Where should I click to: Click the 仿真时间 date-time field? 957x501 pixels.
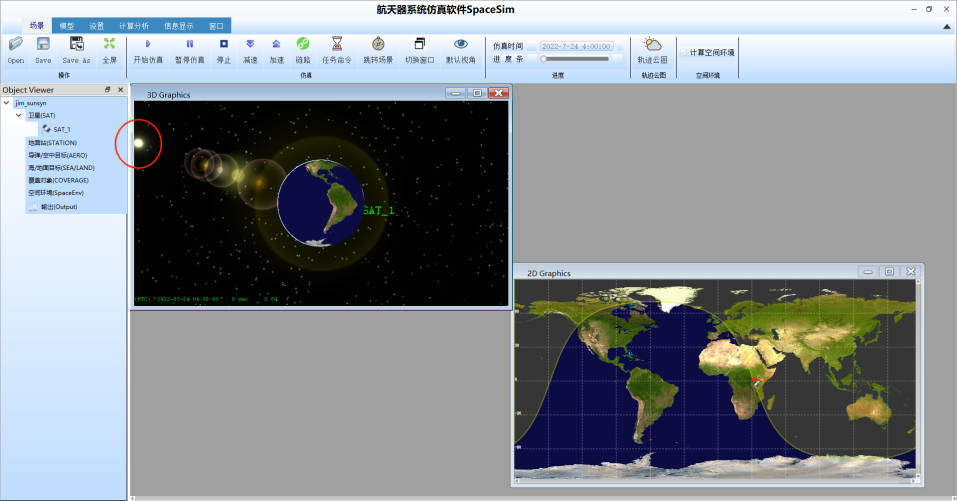[576, 46]
